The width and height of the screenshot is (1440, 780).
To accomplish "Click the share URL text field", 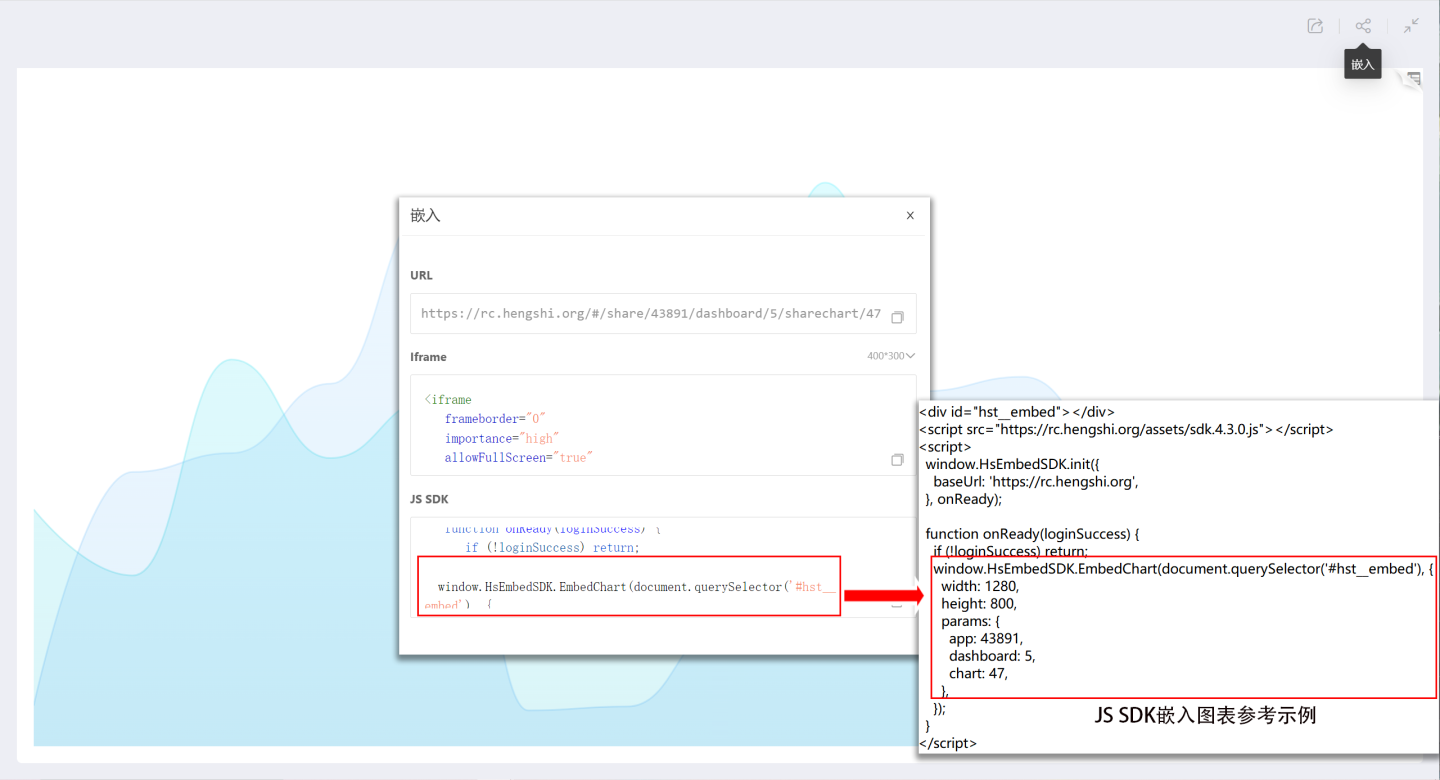I will tap(650, 313).
